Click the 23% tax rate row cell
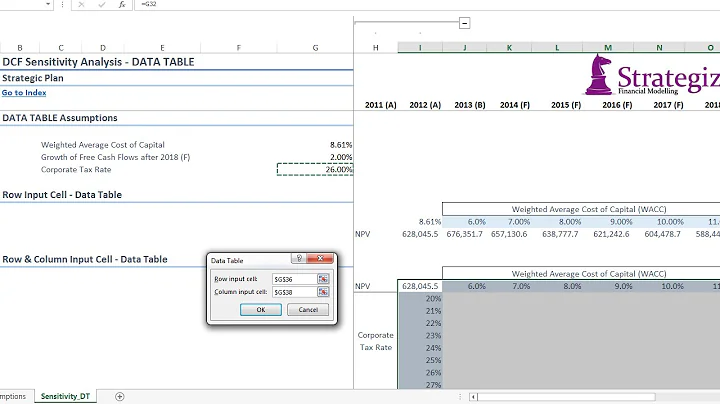720x404 pixels. (420, 336)
